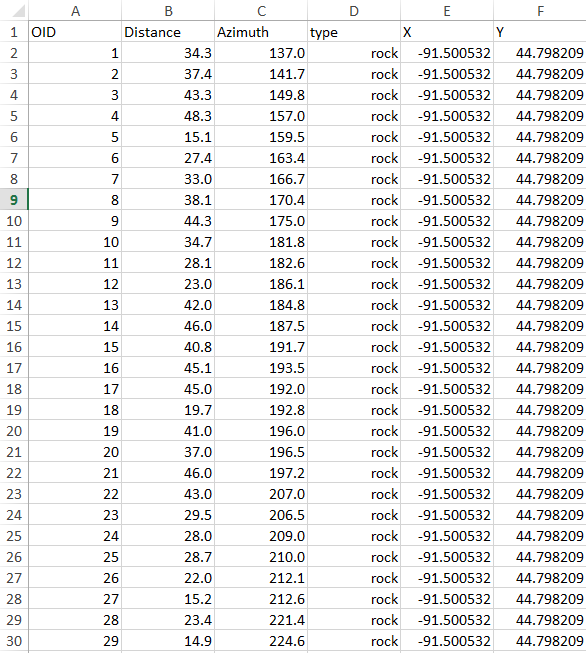Viewport: 586px width, 653px height.
Task: Select Azimuth cell 181.8
Action: (261, 242)
